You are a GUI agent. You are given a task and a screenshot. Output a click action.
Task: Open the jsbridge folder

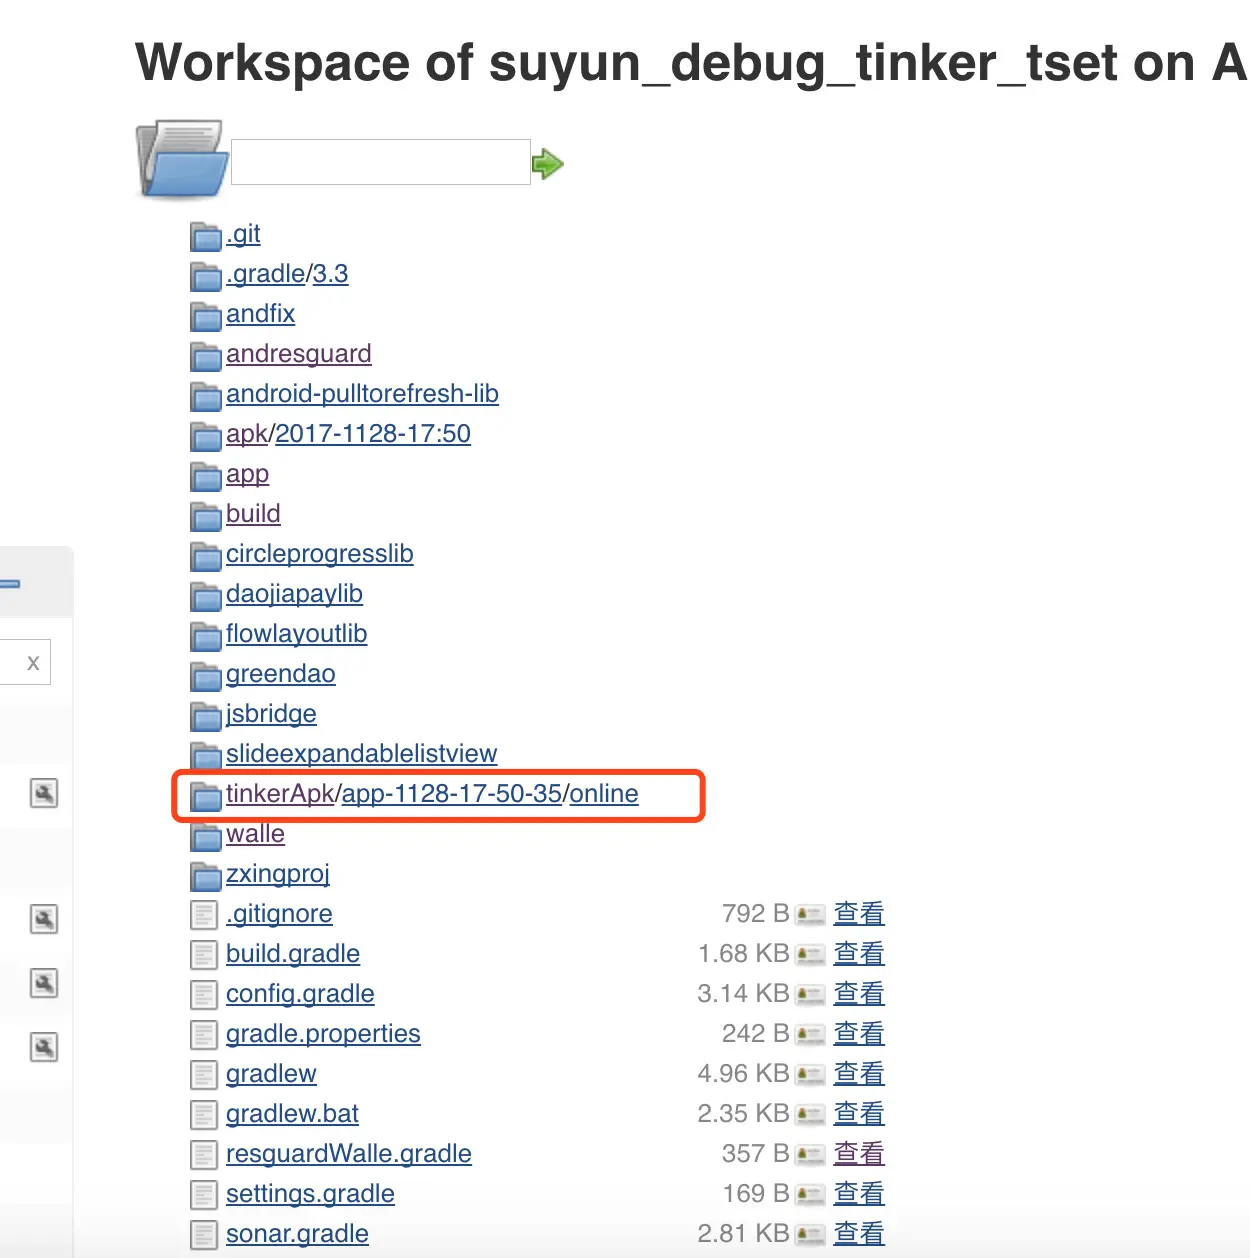pyautogui.click(x=271, y=714)
